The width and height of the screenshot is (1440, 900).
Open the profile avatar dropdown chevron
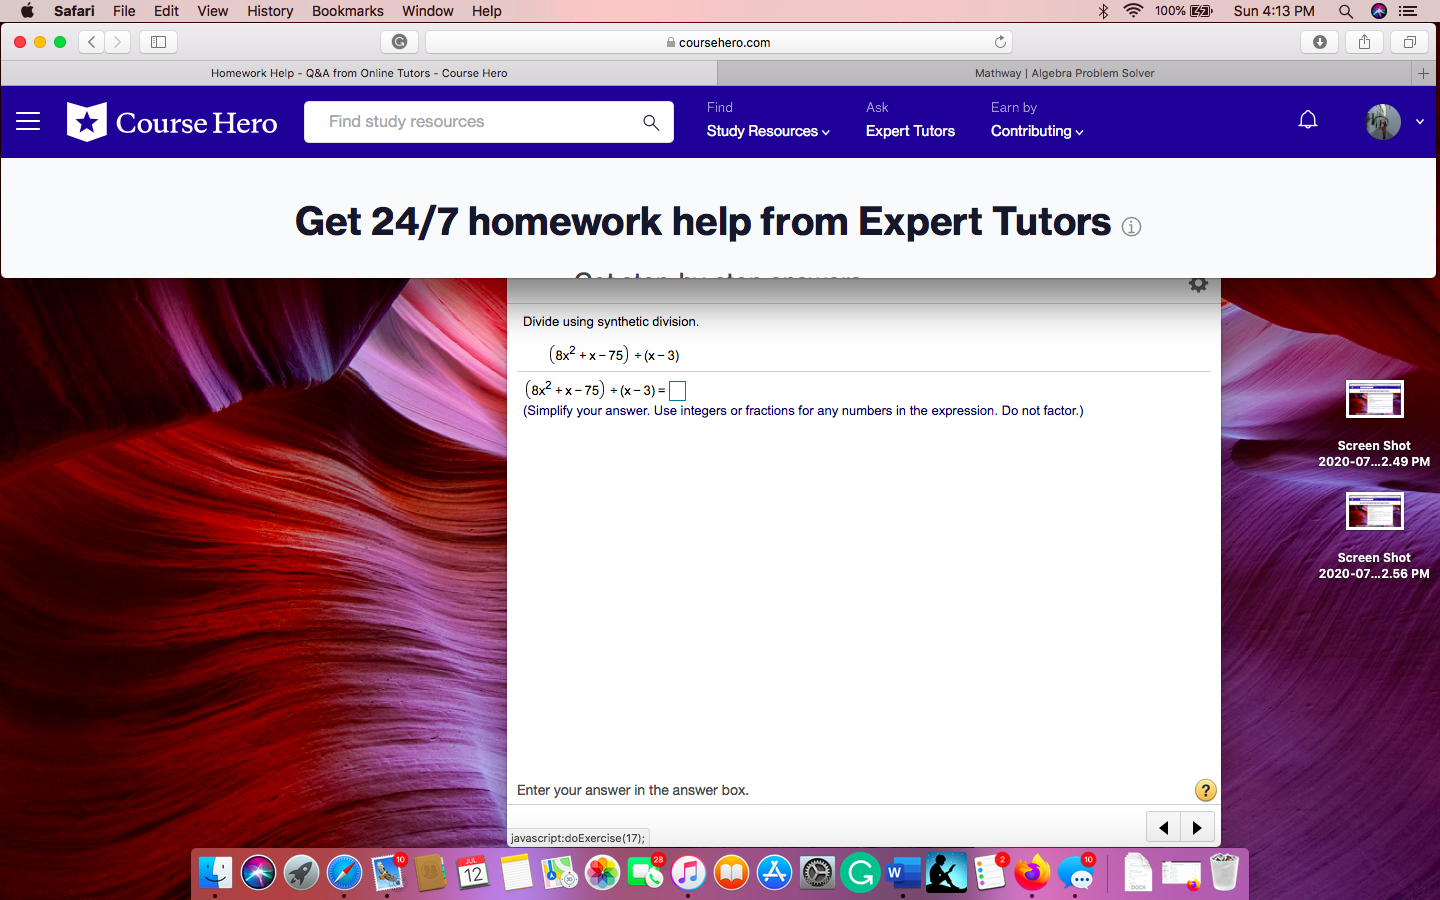point(1419,121)
